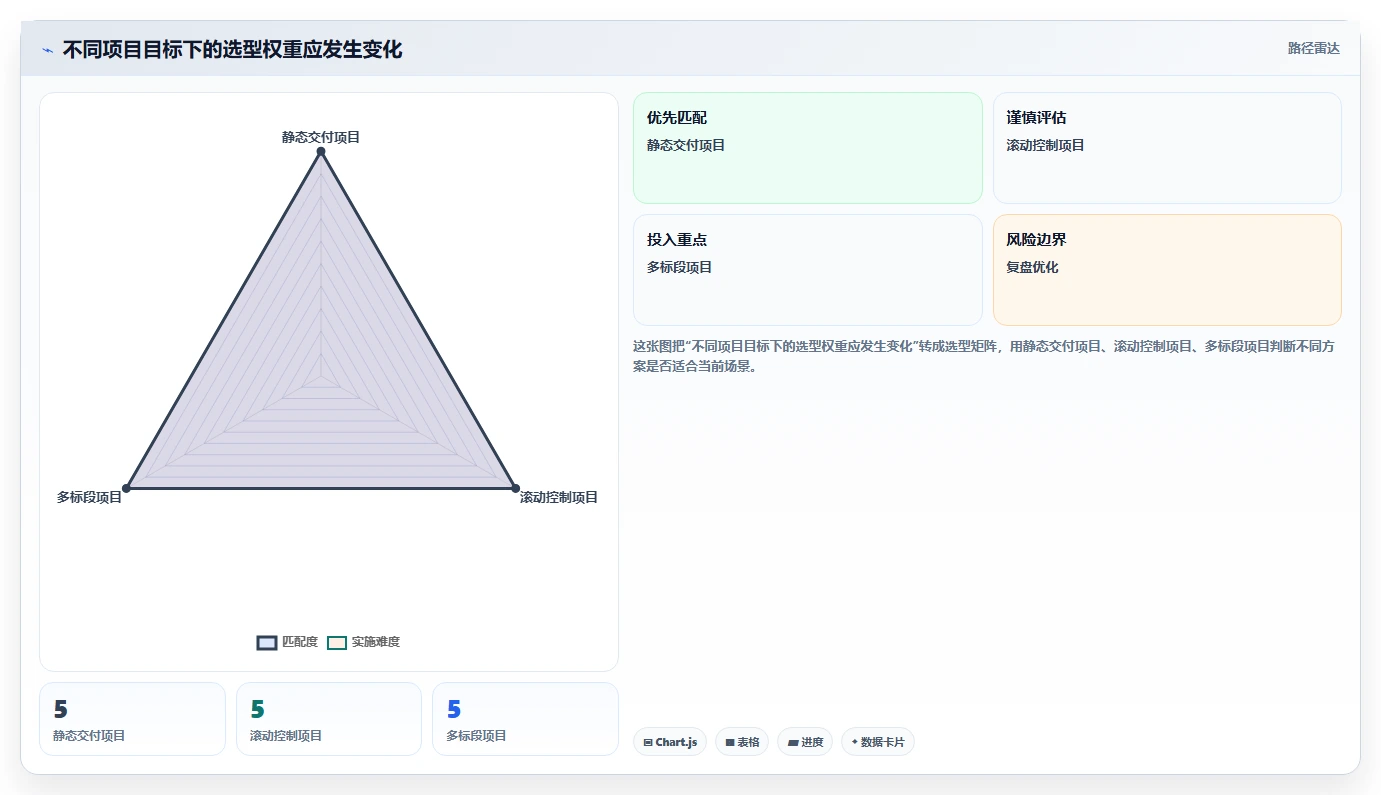The image size is (1381, 795).
Task: Click the radar point at 滚动控制项目 vertex
Action: pyautogui.click(x=516, y=488)
